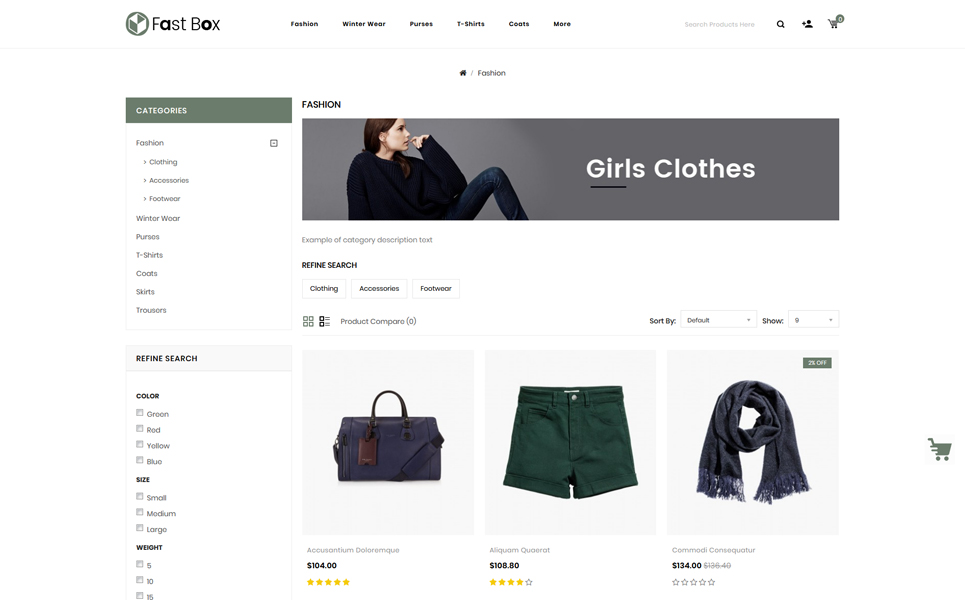Open the Show count dropdown
This screenshot has width=965, height=600.
[x=813, y=320]
